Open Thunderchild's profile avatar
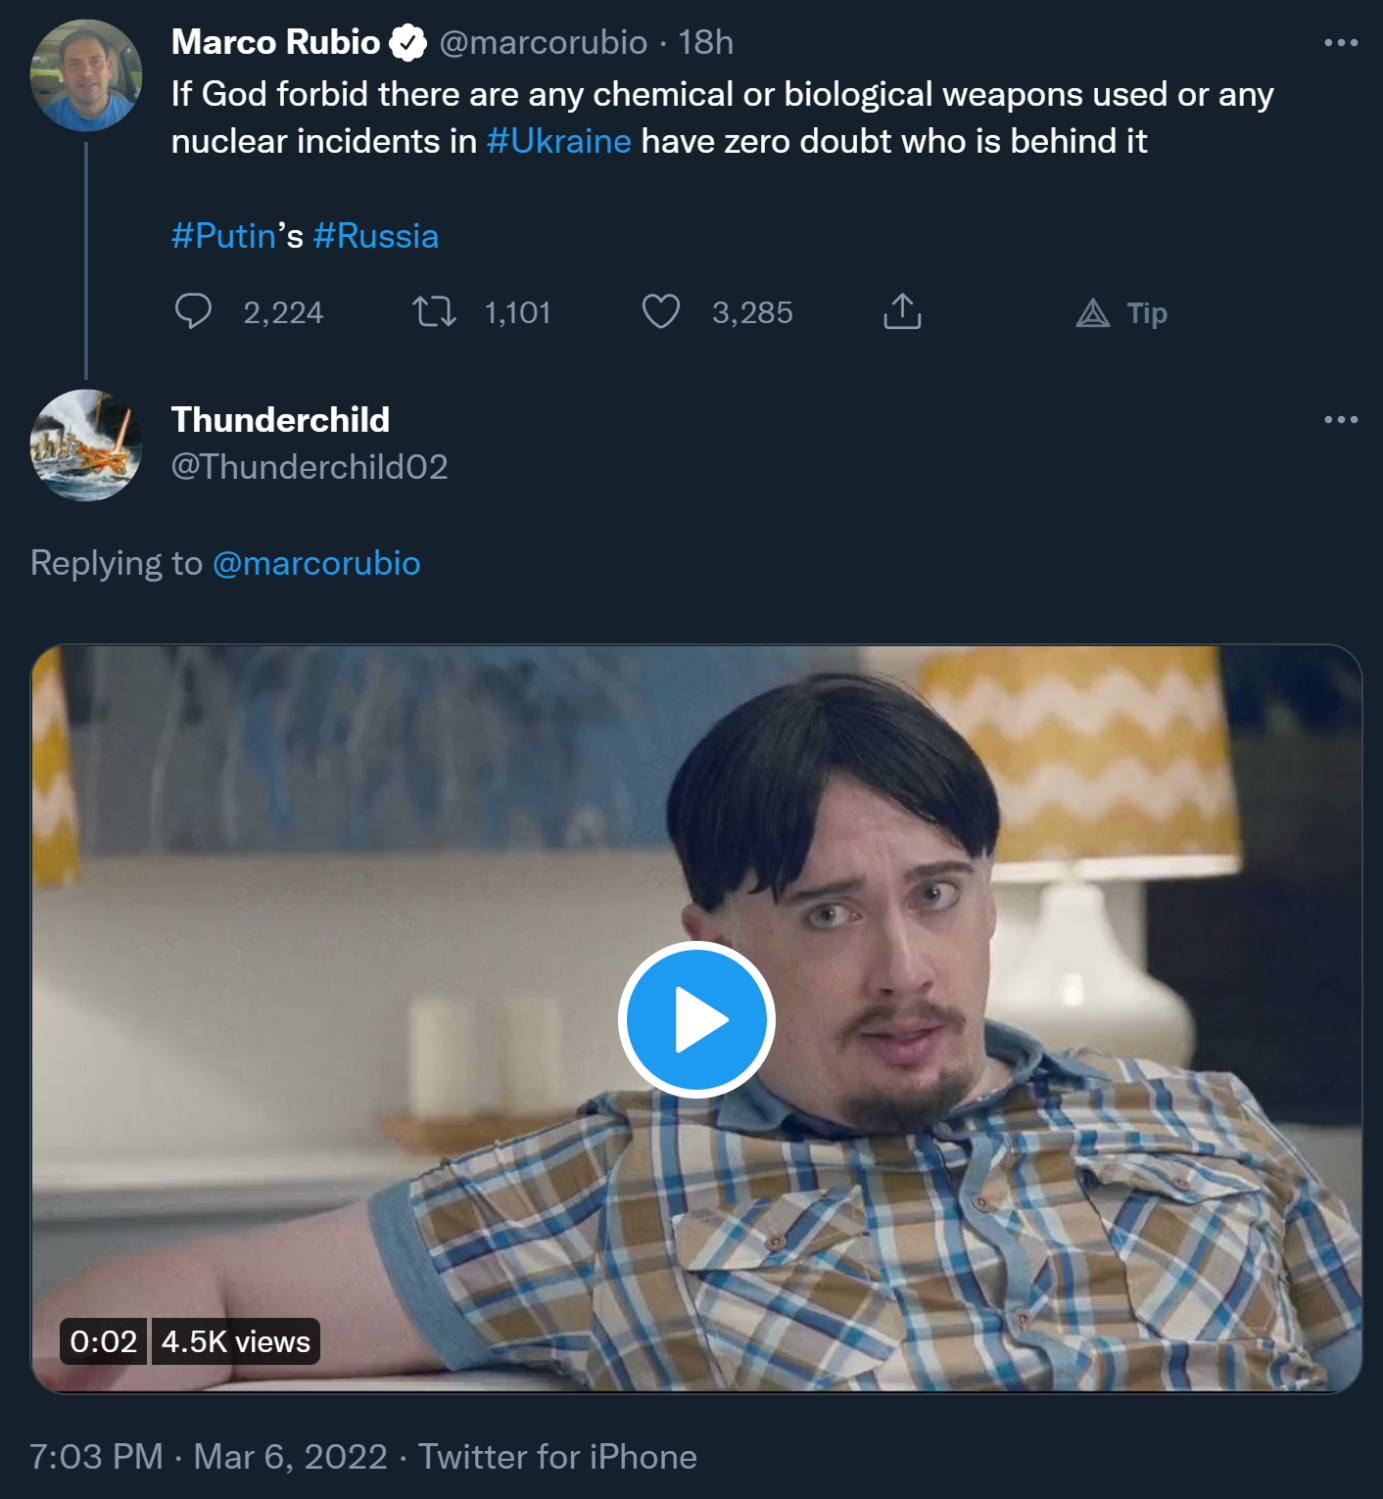 [x=86, y=445]
